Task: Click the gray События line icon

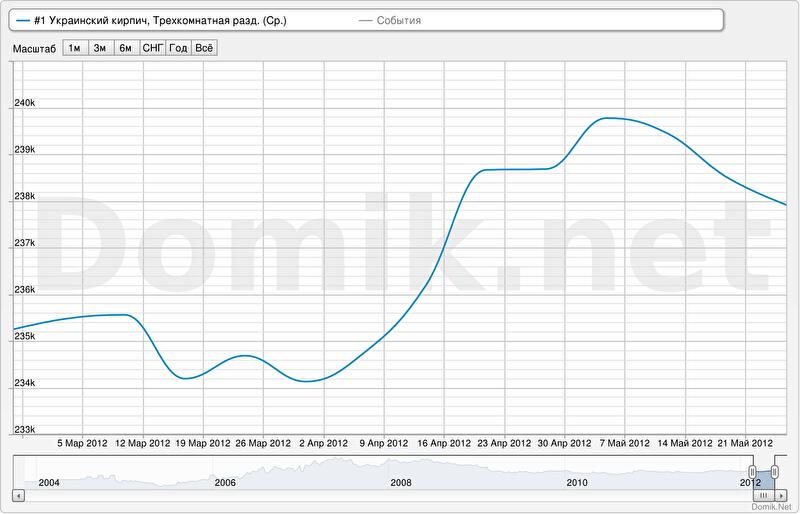Action: pos(365,20)
